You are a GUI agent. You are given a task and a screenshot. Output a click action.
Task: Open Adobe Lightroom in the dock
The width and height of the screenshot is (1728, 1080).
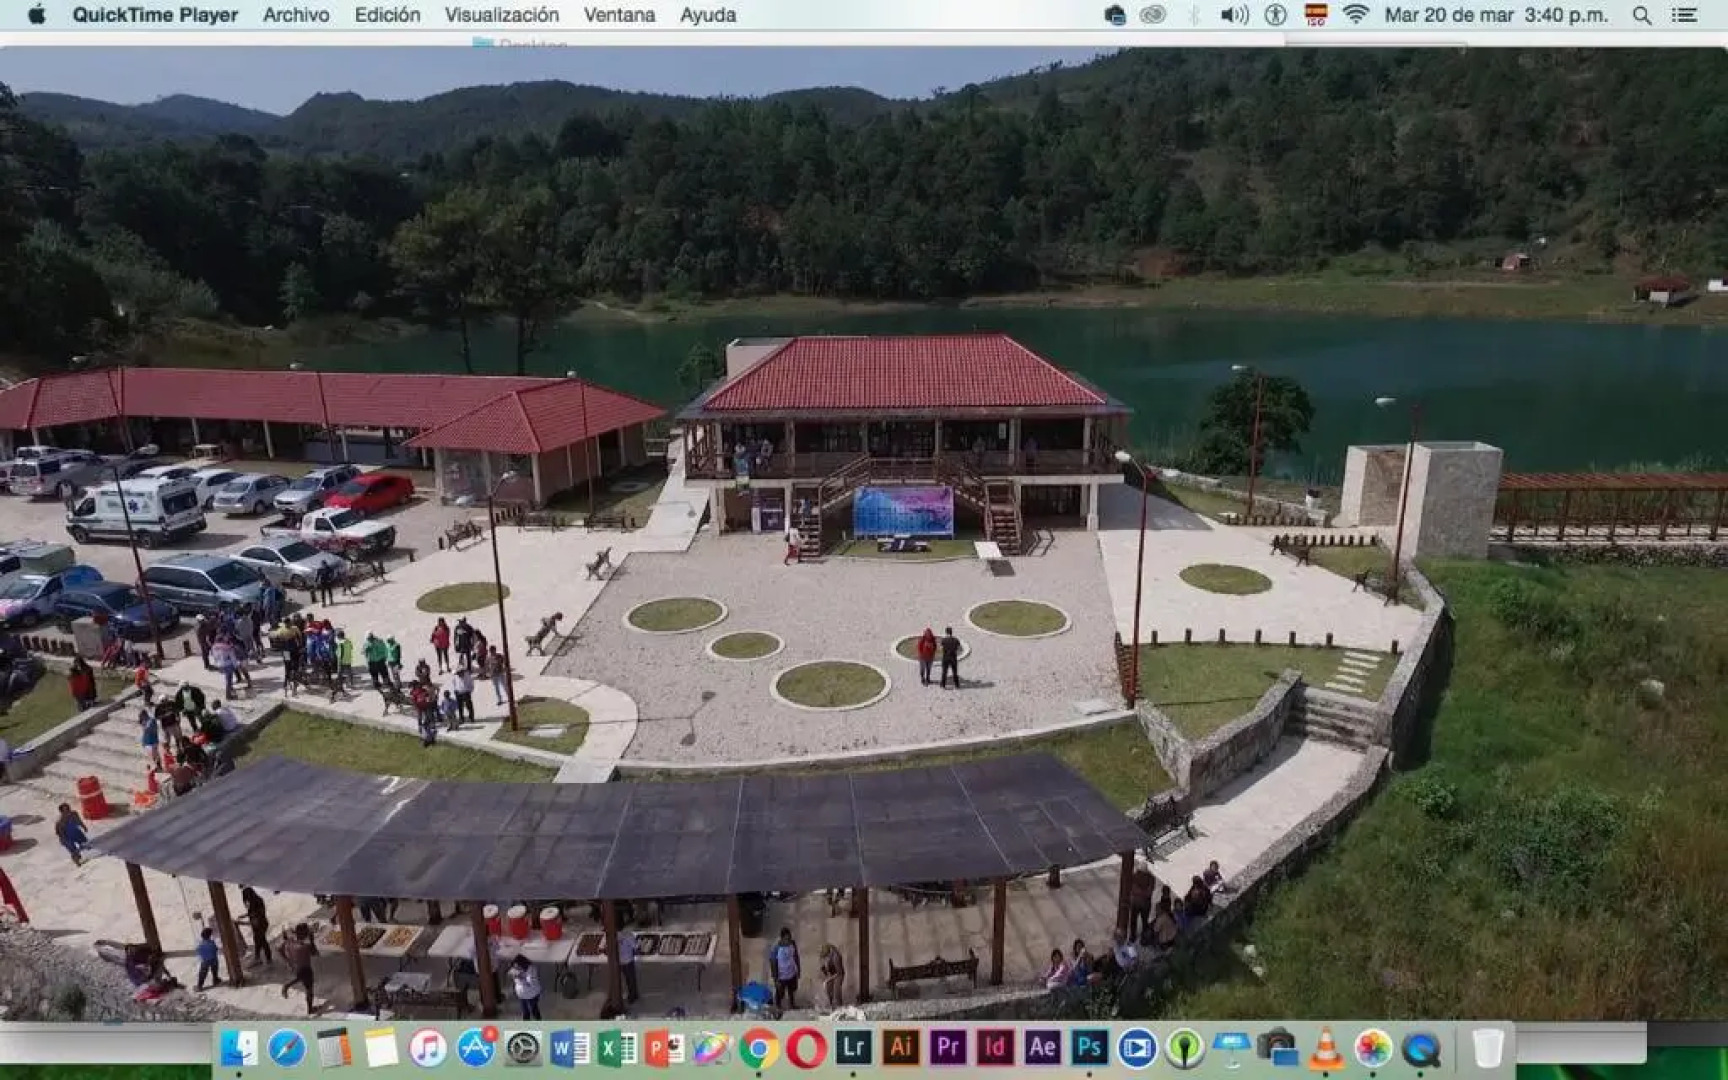coord(853,1047)
